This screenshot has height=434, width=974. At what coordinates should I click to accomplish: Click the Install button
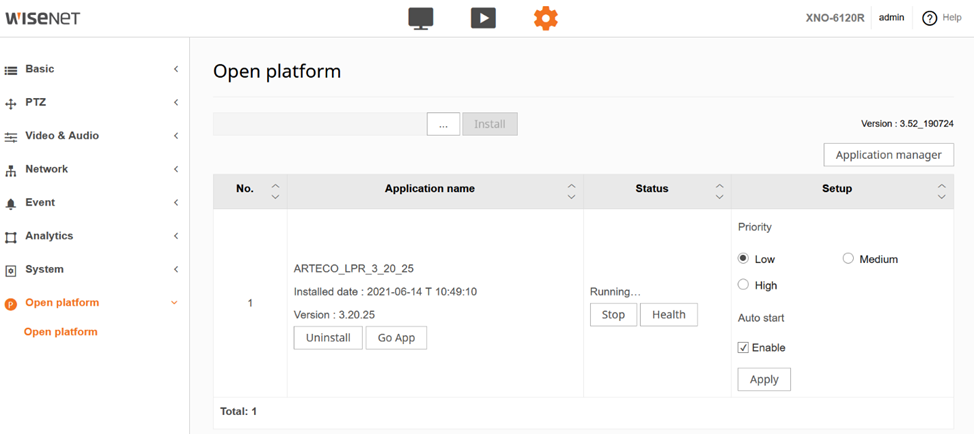(489, 124)
